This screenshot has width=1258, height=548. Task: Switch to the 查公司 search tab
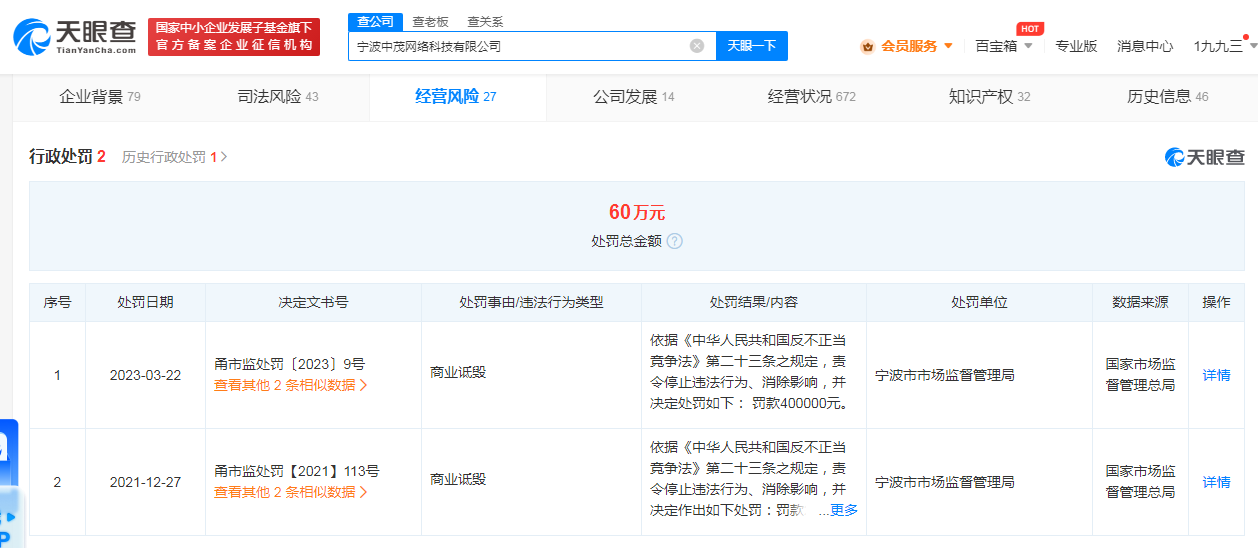click(375, 21)
